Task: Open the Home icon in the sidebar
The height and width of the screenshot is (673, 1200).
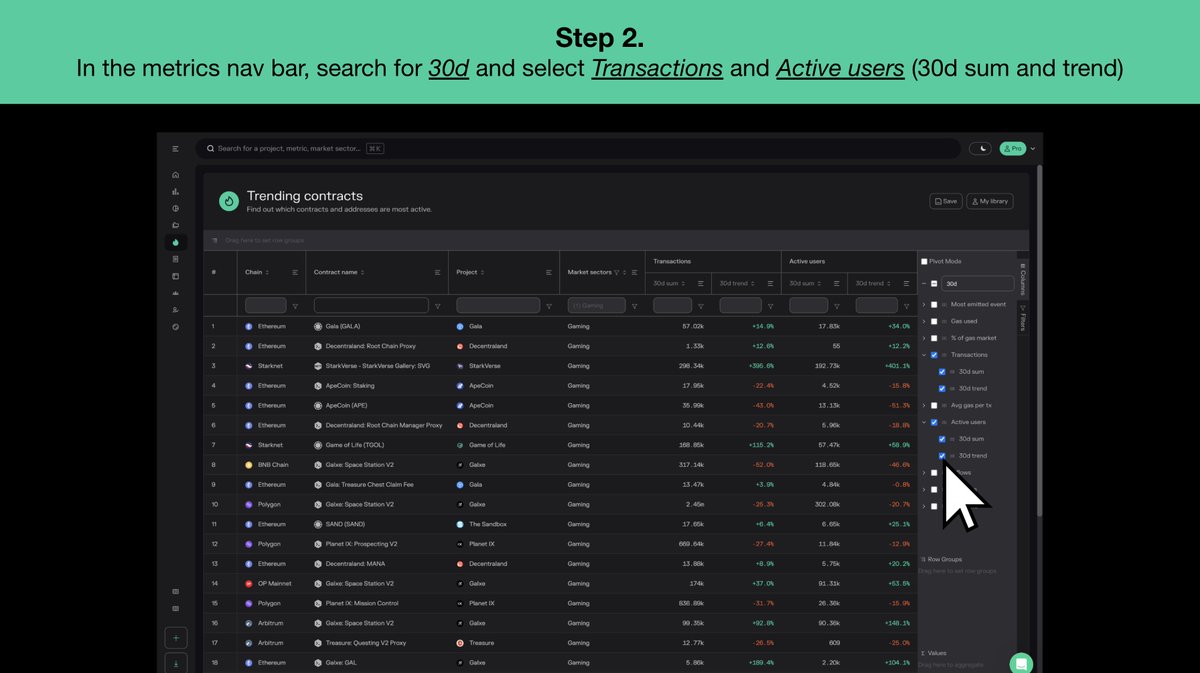Action: 176,175
